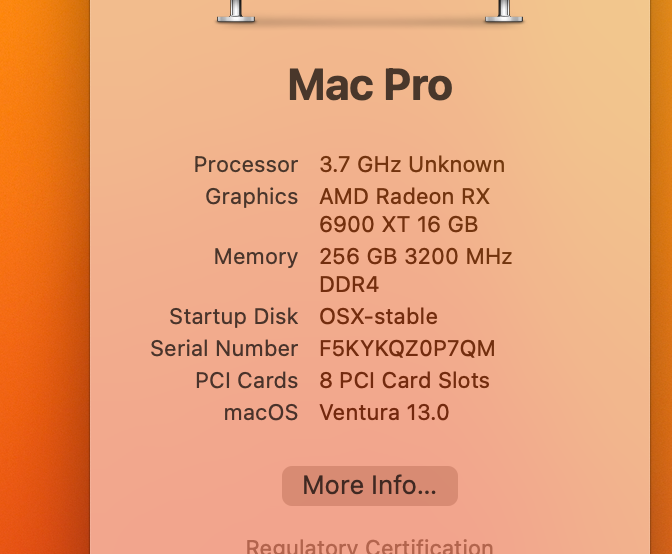The height and width of the screenshot is (554, 672).
Task: Click the Ventura 13.0 version text
Action: pos(384,413)
